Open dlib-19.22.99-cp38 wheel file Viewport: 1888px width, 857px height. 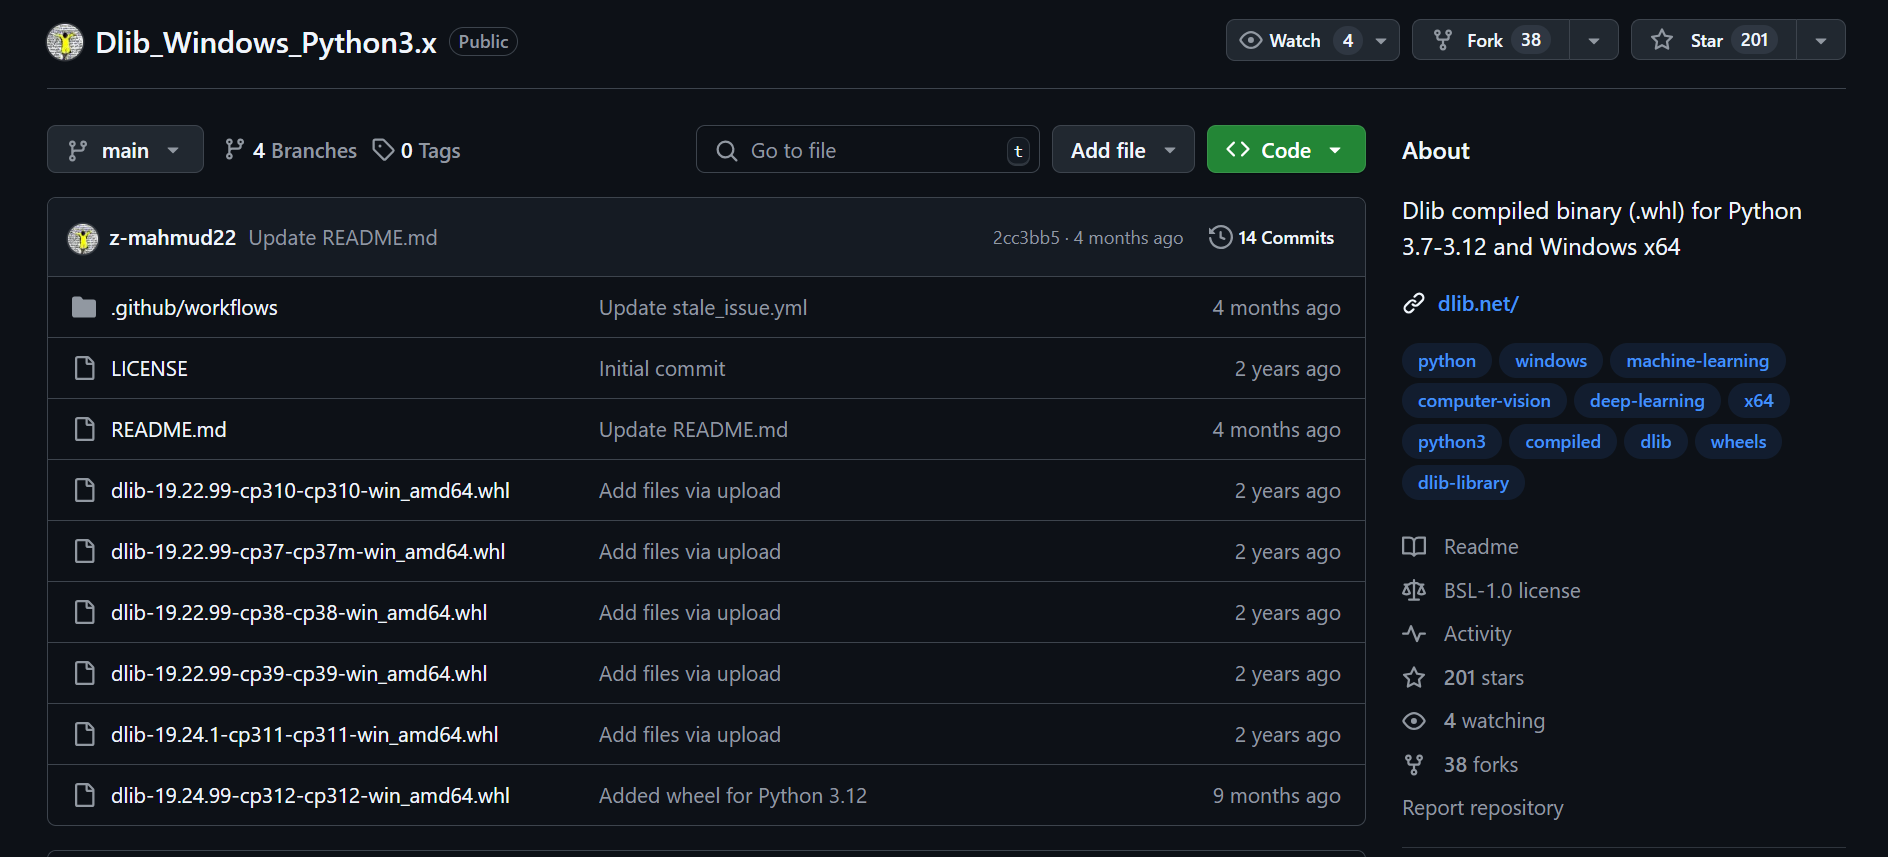tap(299, 613)
